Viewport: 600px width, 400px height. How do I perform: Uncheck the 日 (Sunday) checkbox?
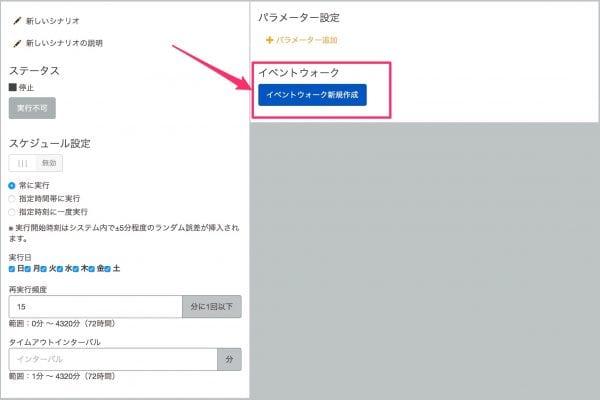(x=12, y=269)
